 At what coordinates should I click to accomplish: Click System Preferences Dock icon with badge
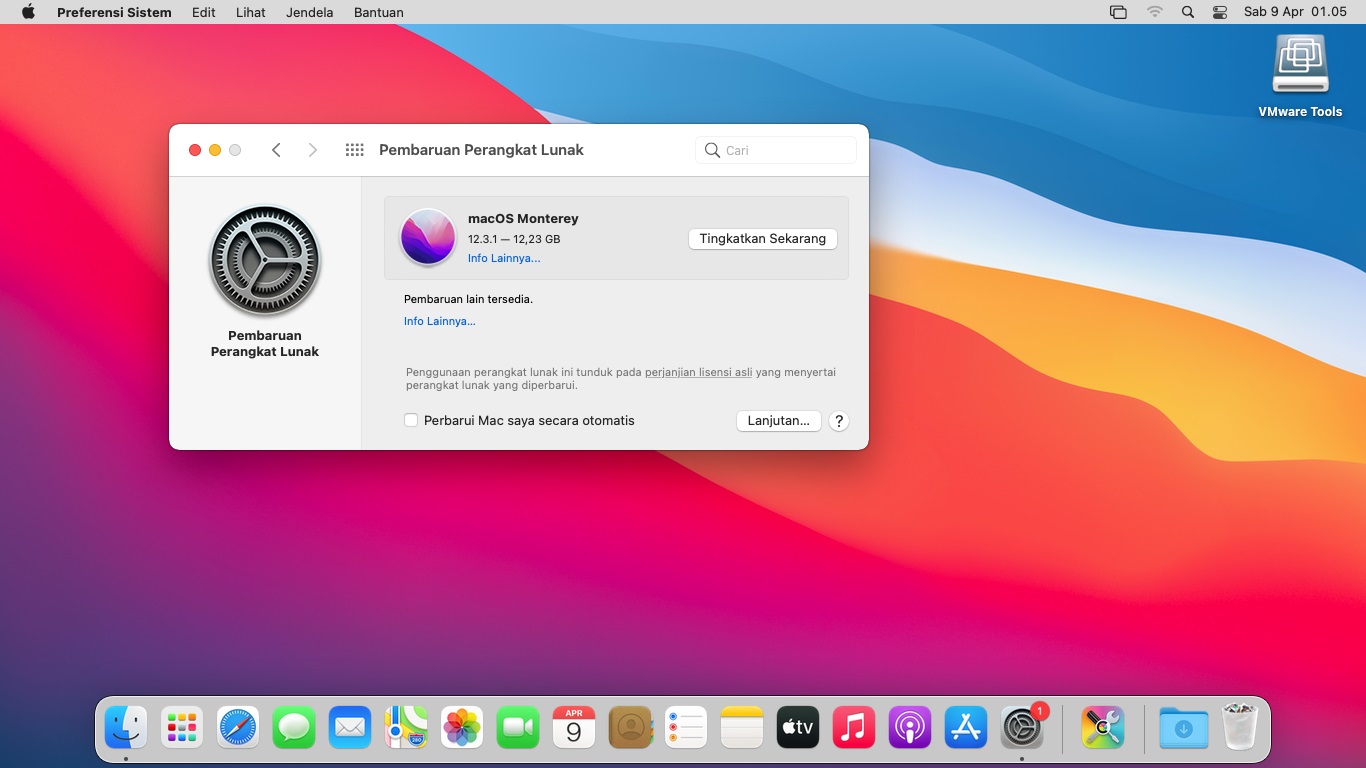click(1022, 727)
